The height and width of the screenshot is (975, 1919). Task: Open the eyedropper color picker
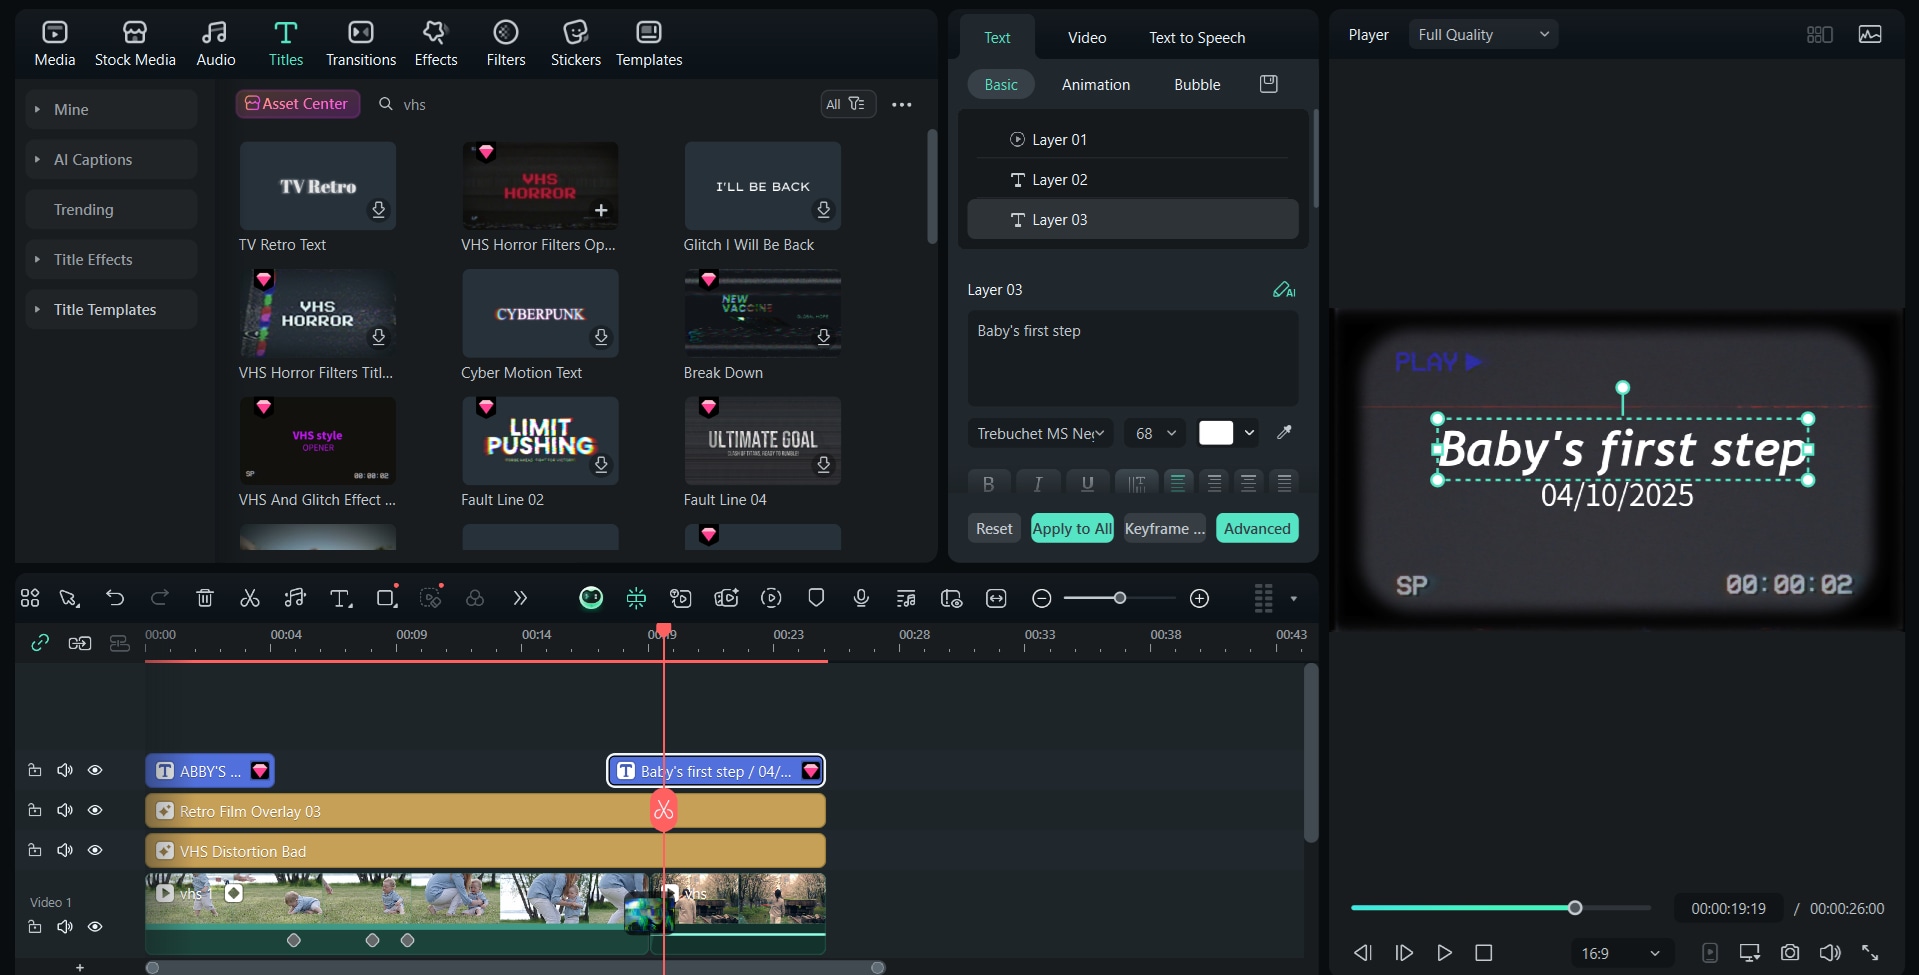(x=1284, y=433)
